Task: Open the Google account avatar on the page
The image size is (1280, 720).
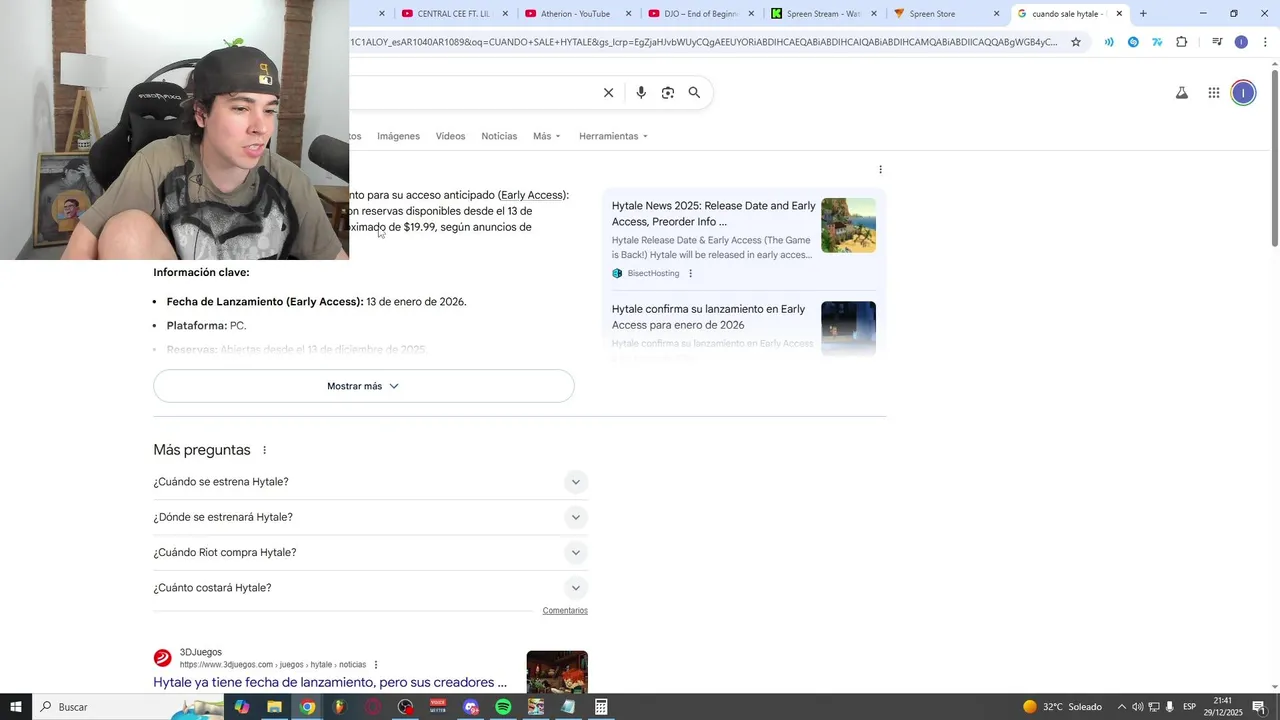Action: [x=1243, y=93]
